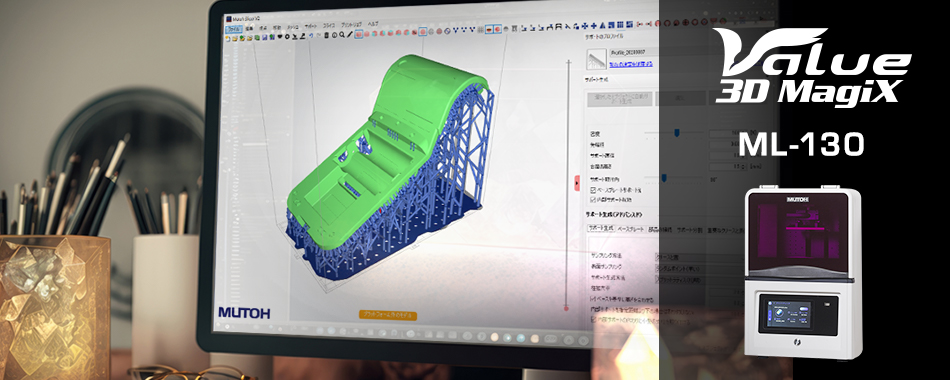Select the pen measure tool icon
The width and height of the screenshot is (950, 380).
350,34
